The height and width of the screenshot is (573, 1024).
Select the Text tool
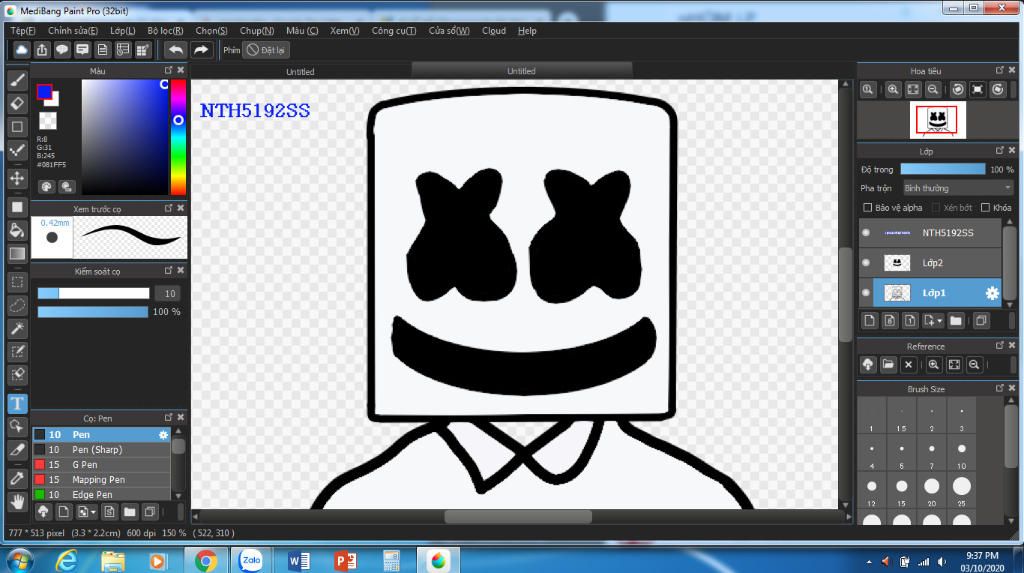pyautogui.click(x=18, y=403)
